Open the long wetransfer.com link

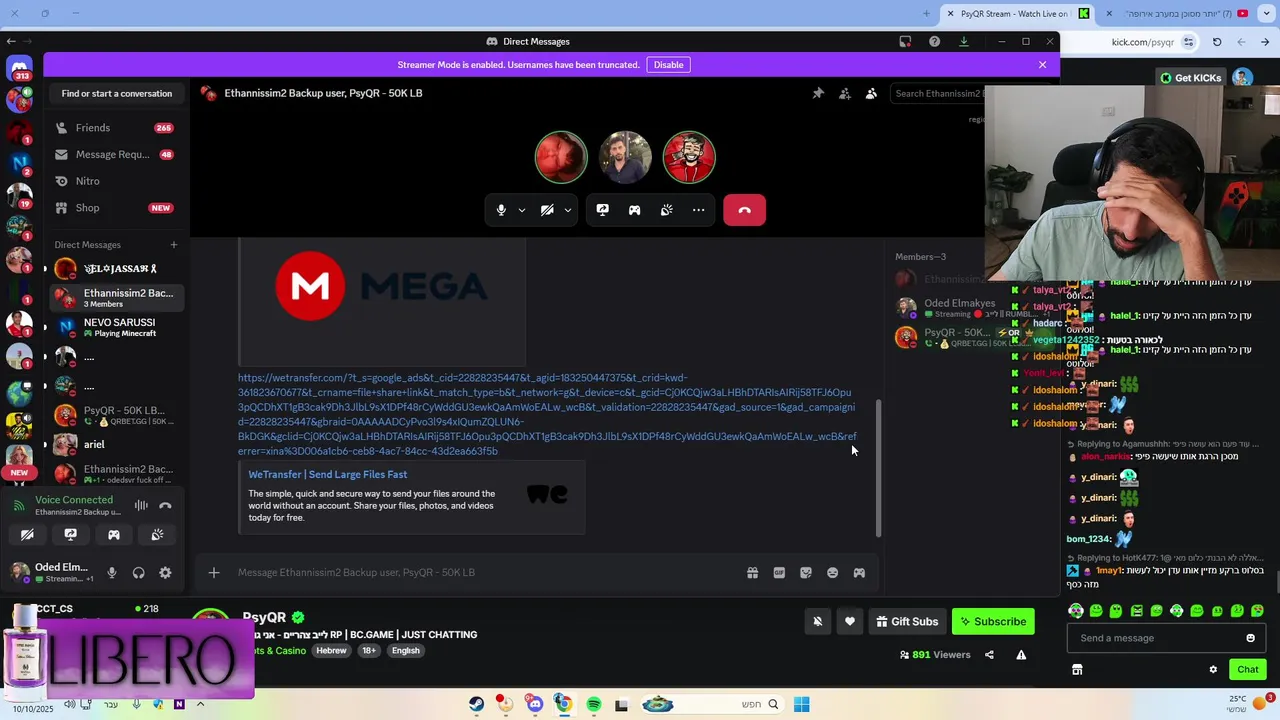(x=547, y=414)
